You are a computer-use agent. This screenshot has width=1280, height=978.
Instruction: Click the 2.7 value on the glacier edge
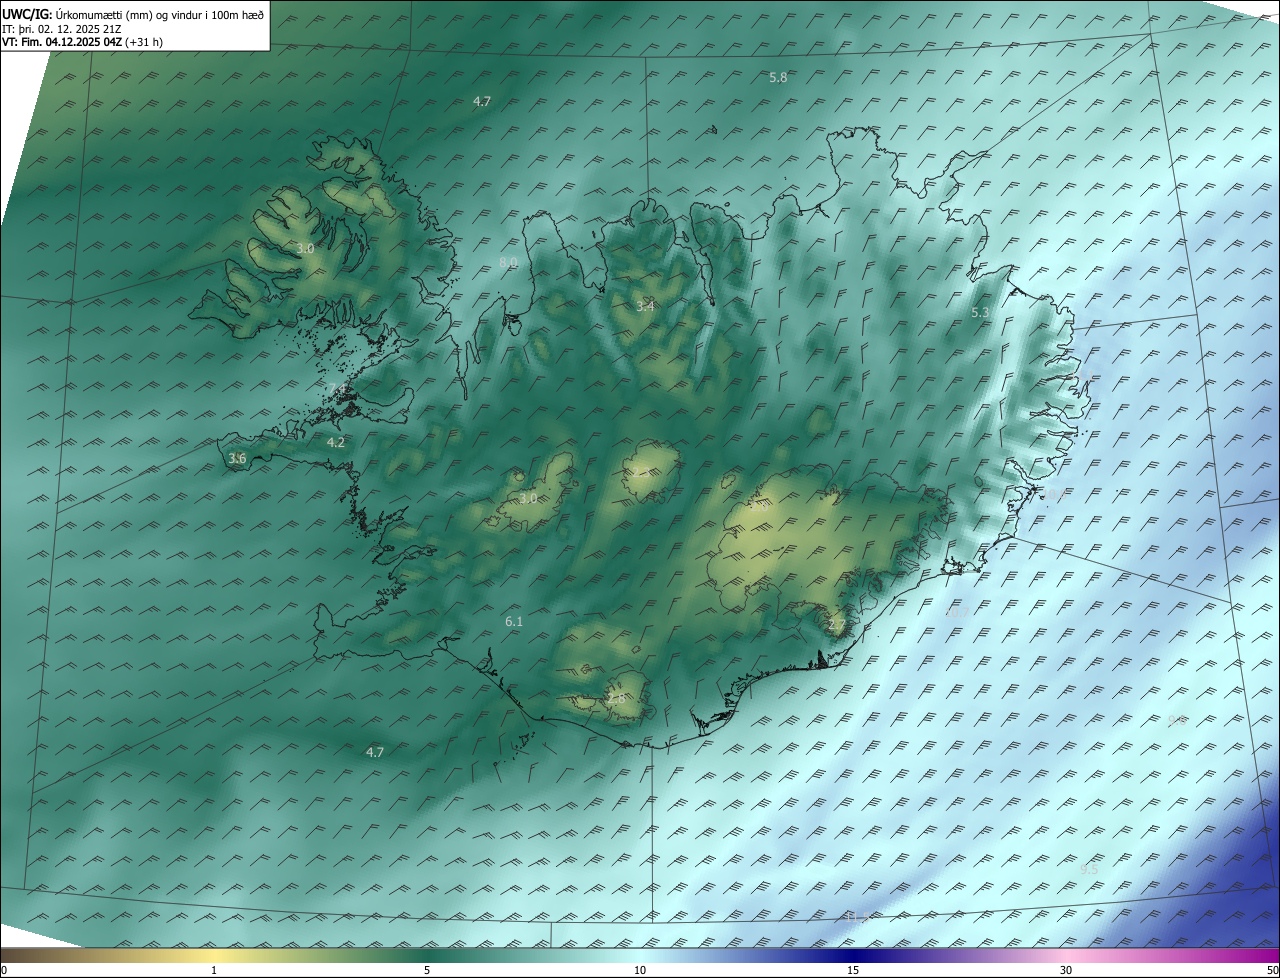pos(837,624)
